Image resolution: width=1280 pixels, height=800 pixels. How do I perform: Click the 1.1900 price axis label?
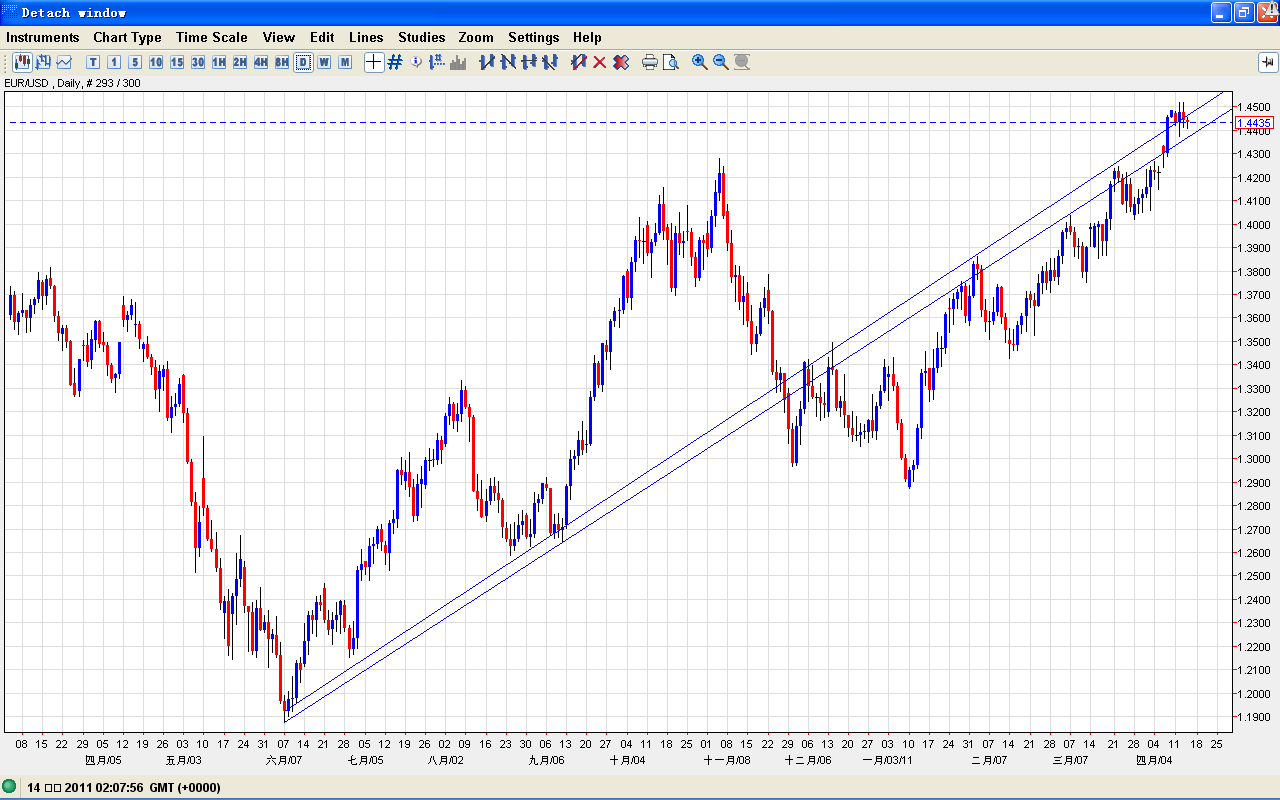click(x=1256, y=717)
